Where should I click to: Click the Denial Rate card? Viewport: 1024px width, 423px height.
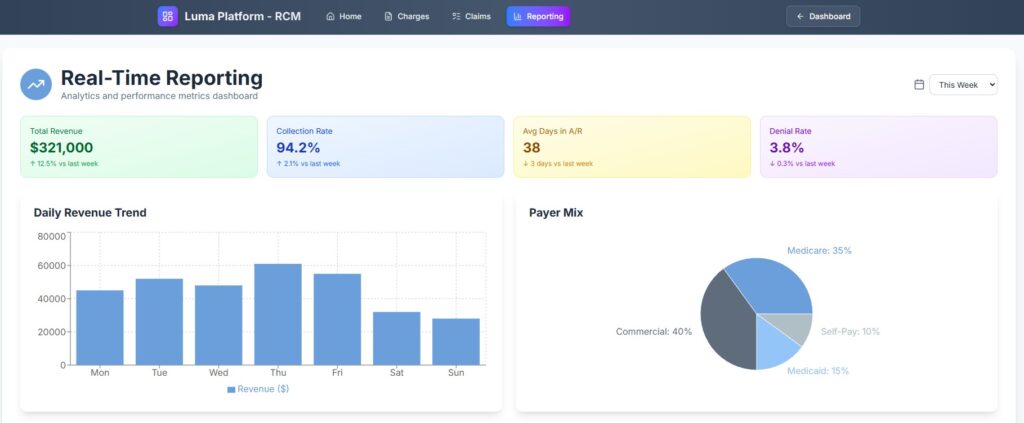click(x=878, y=147)
